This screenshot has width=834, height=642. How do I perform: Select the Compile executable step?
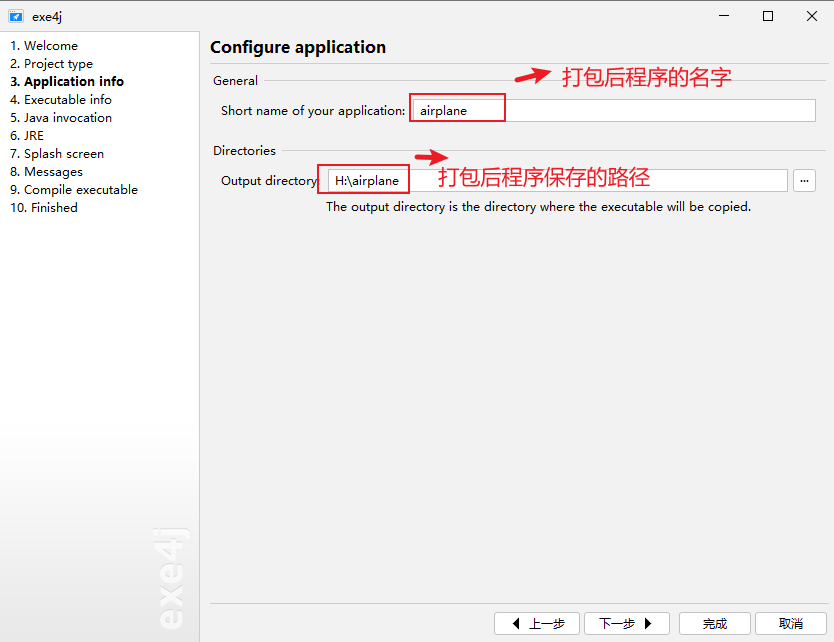point(74,190)
